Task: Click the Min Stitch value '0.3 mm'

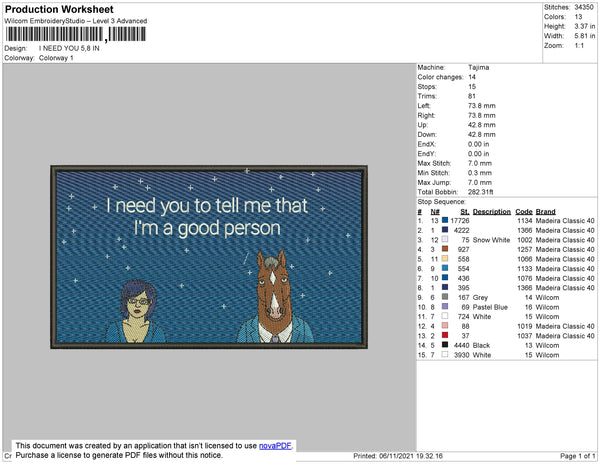Action: pyautogui.click(x=480, y=173)
